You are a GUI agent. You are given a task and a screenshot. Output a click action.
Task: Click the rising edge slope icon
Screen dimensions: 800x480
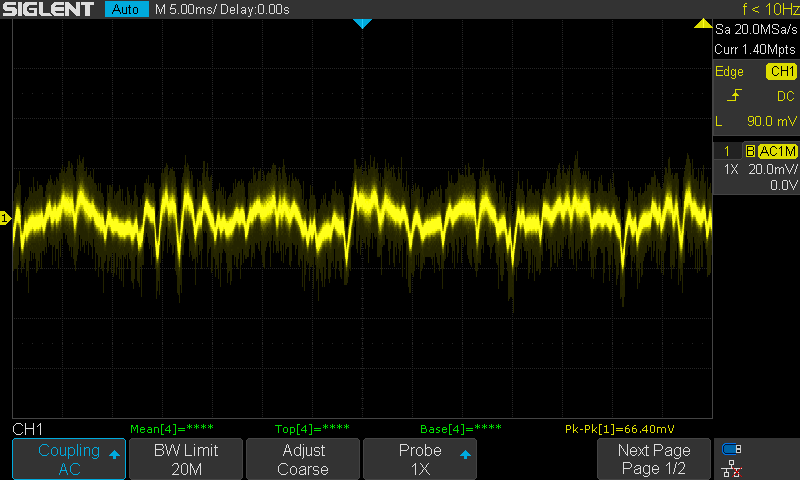coord(734,95)
